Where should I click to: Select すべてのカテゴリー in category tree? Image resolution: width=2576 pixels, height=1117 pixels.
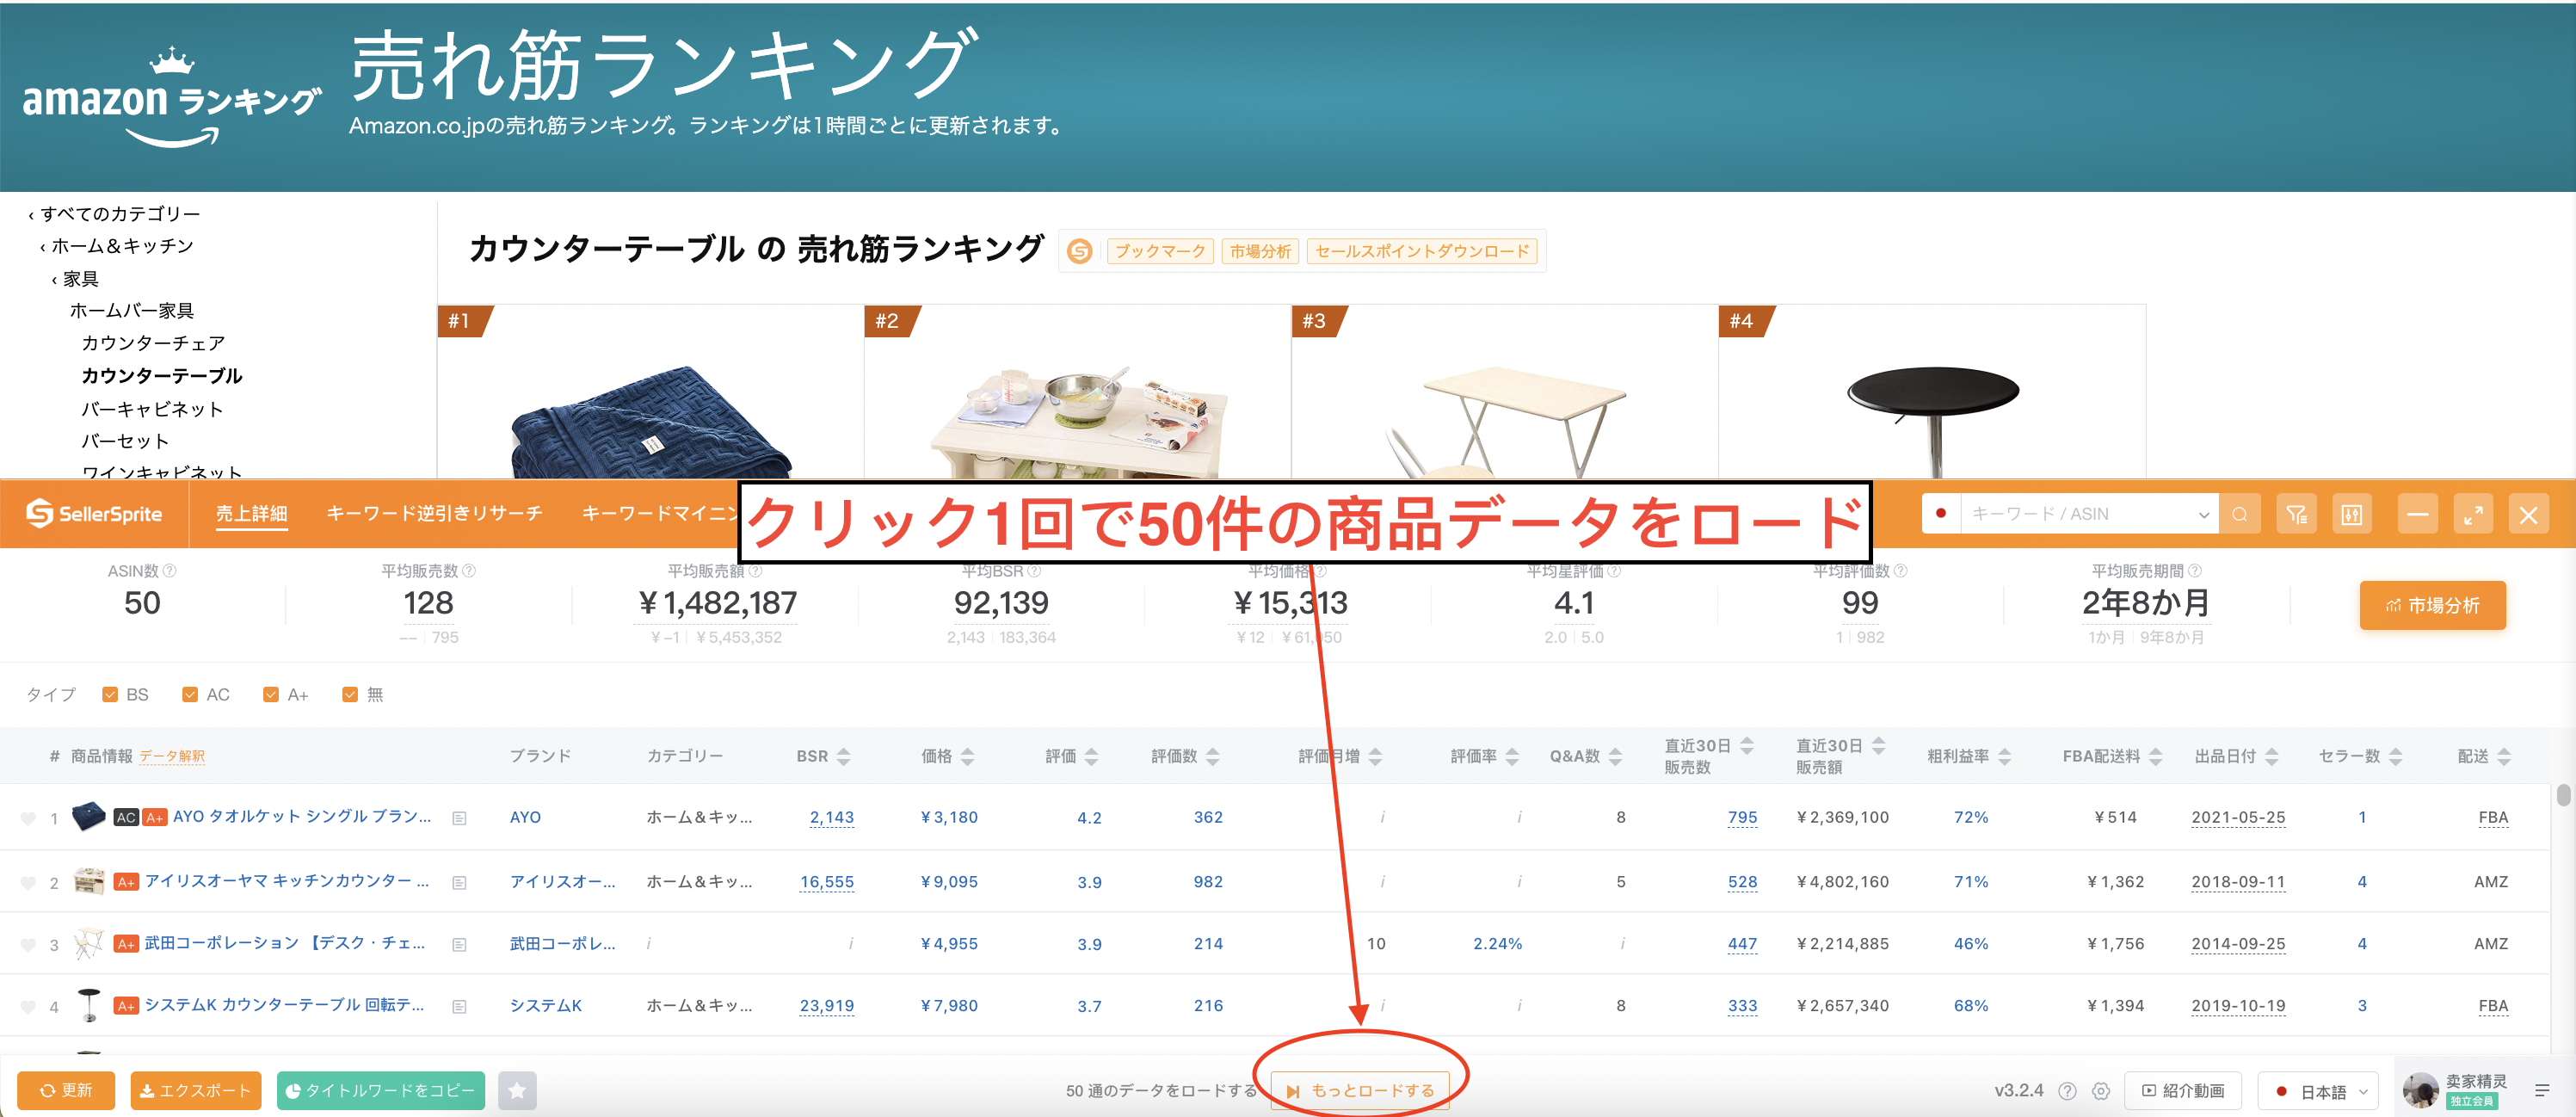(x=120, y=214)
